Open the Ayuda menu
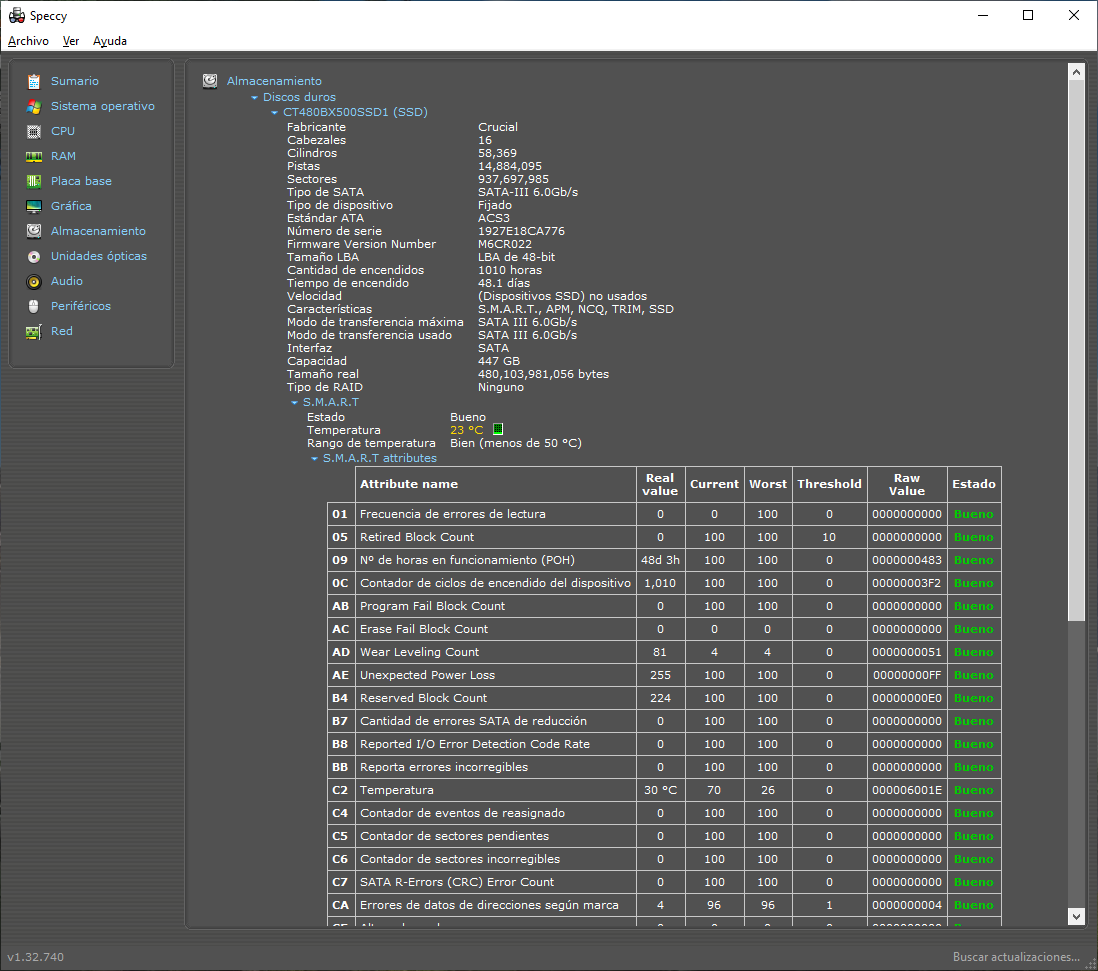 tap(109, 41)
